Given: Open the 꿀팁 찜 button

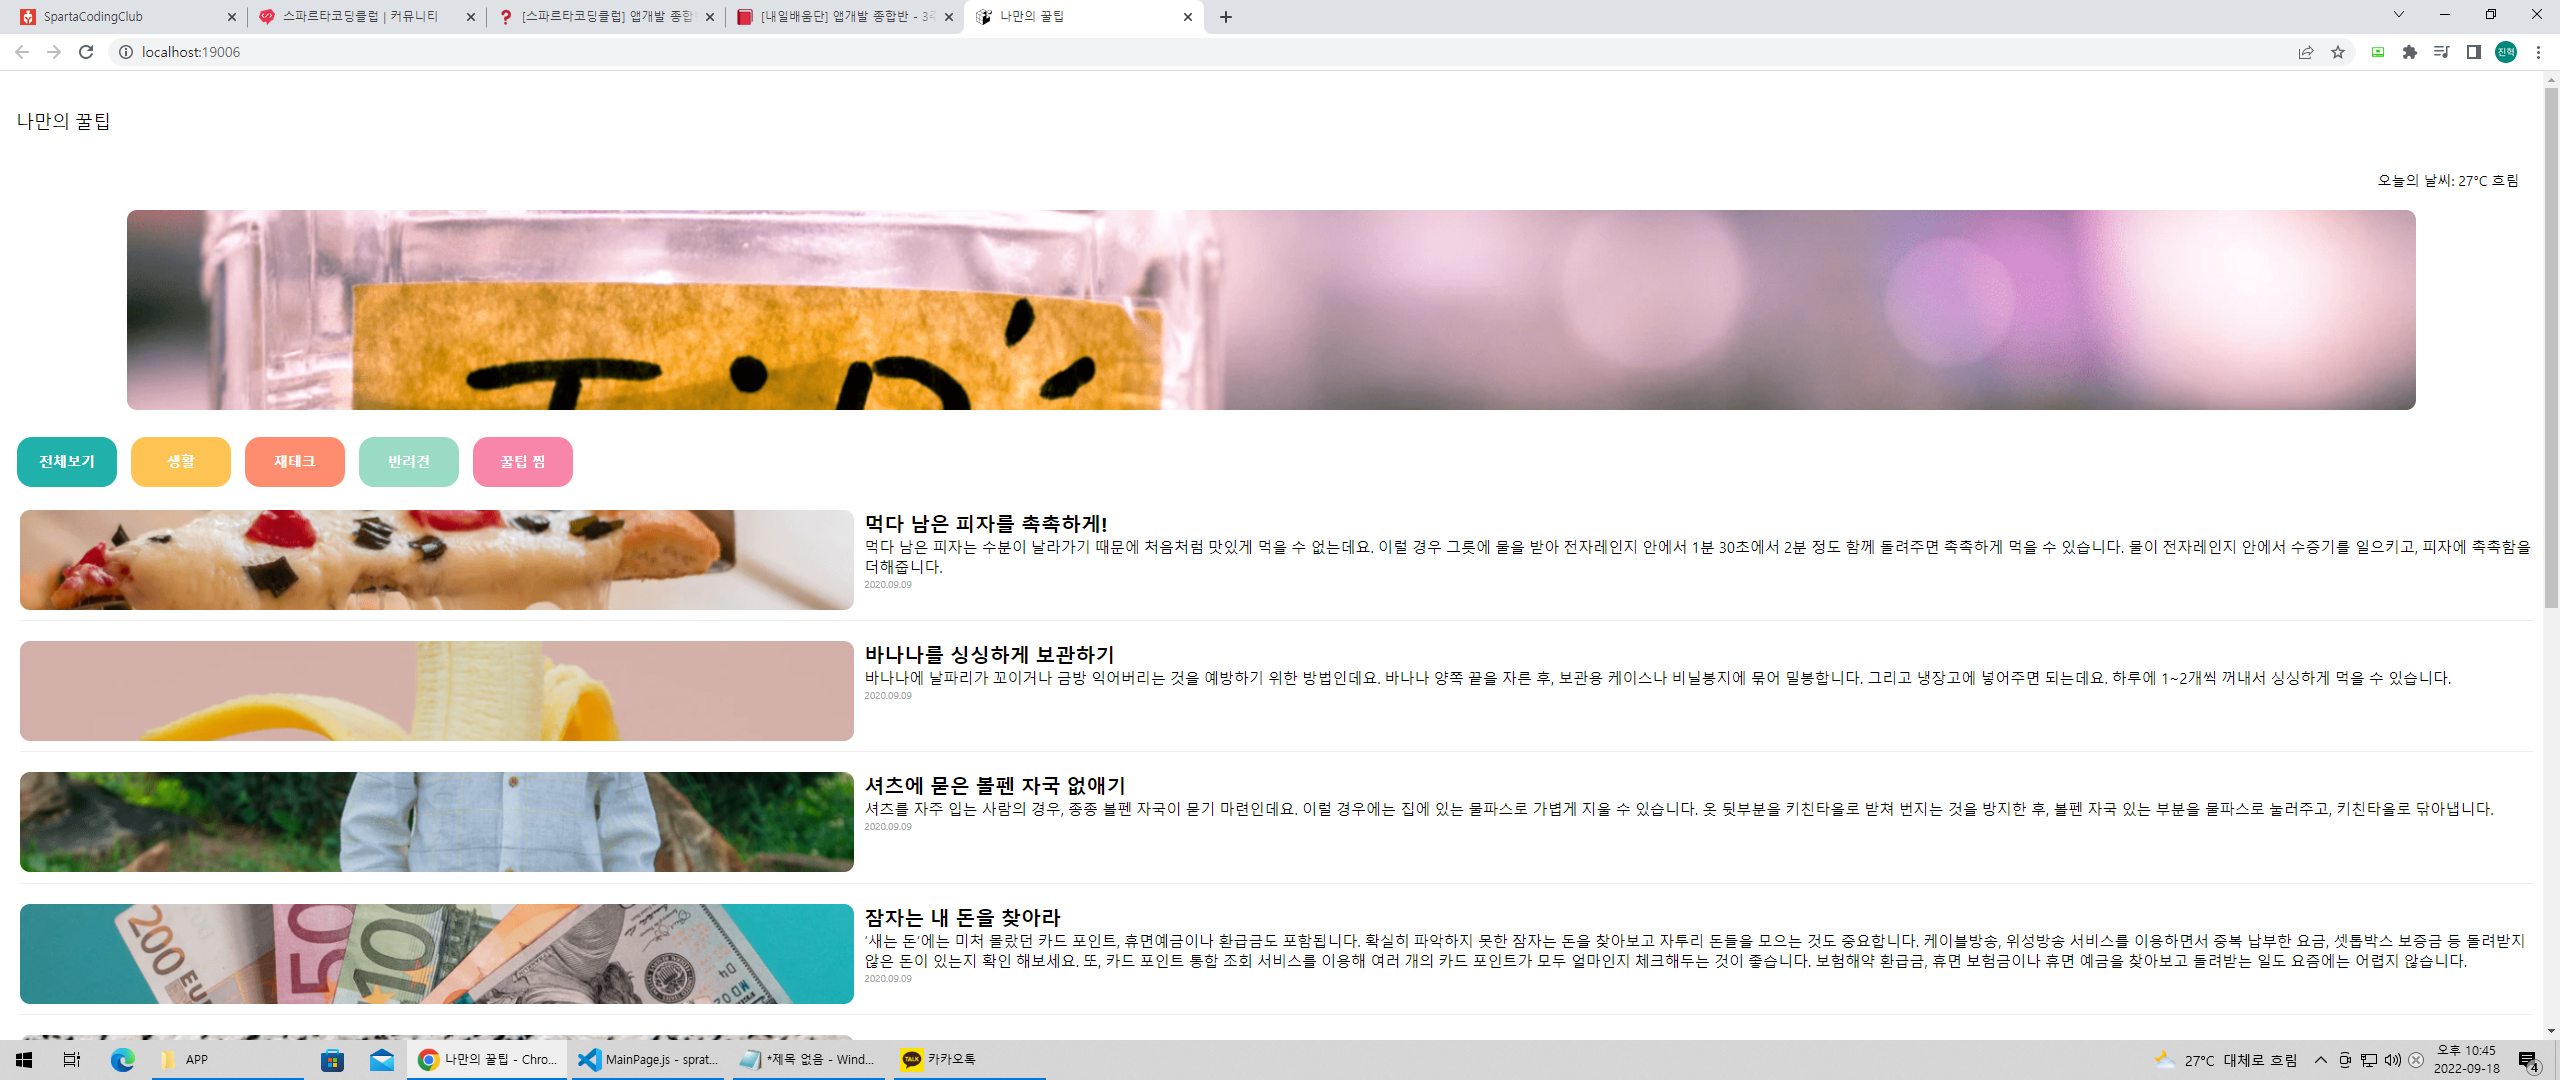Looking at the screenshot, I should tap(523, 462).
